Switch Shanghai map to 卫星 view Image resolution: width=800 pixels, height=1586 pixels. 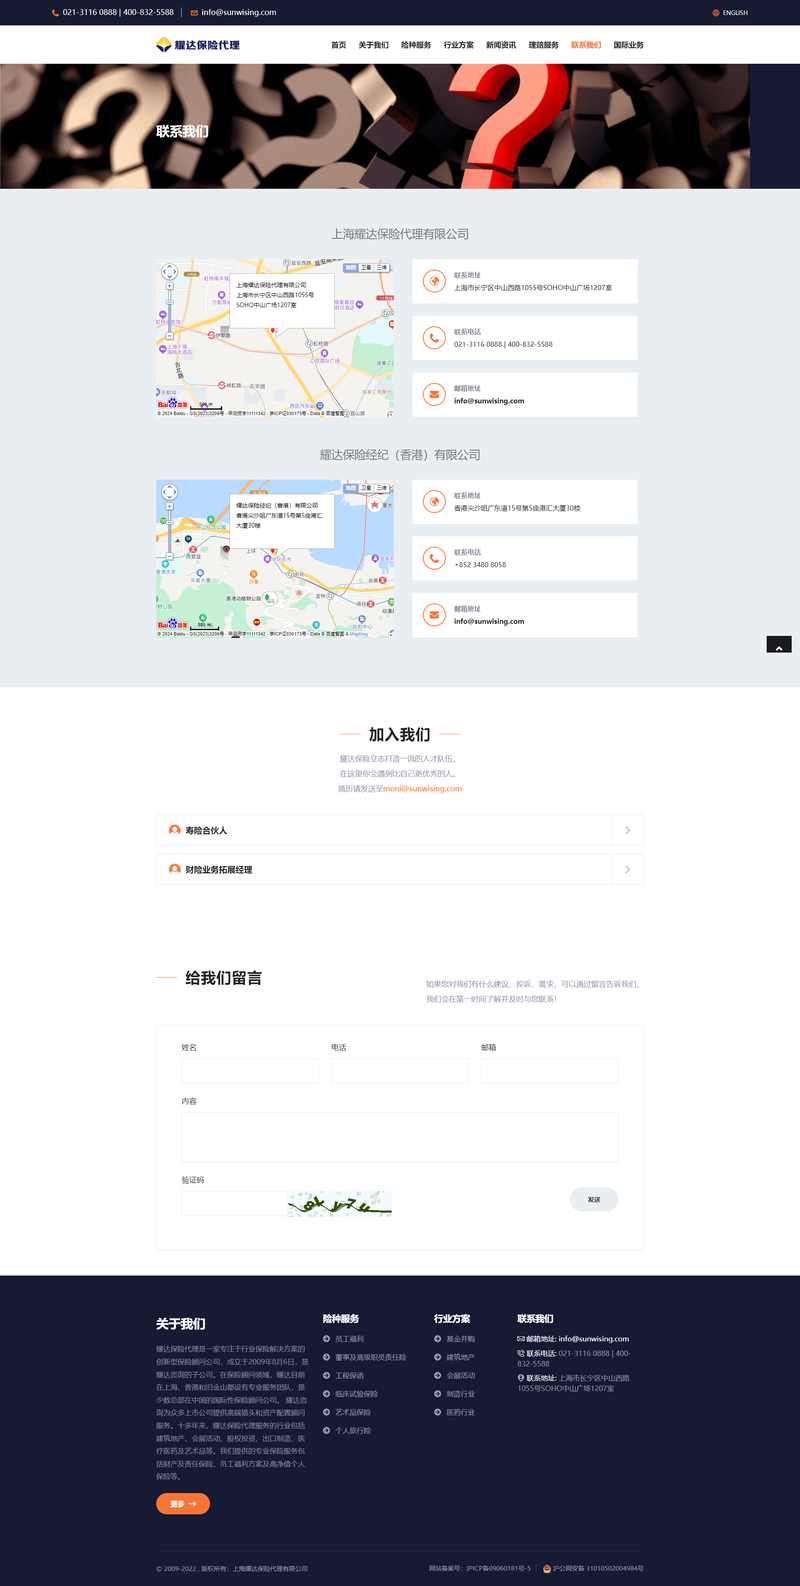coord(366,268)
